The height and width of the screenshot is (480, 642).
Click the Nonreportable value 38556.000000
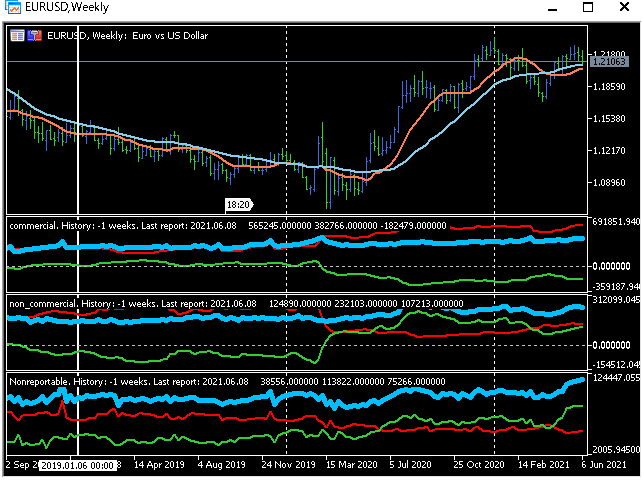289,382
